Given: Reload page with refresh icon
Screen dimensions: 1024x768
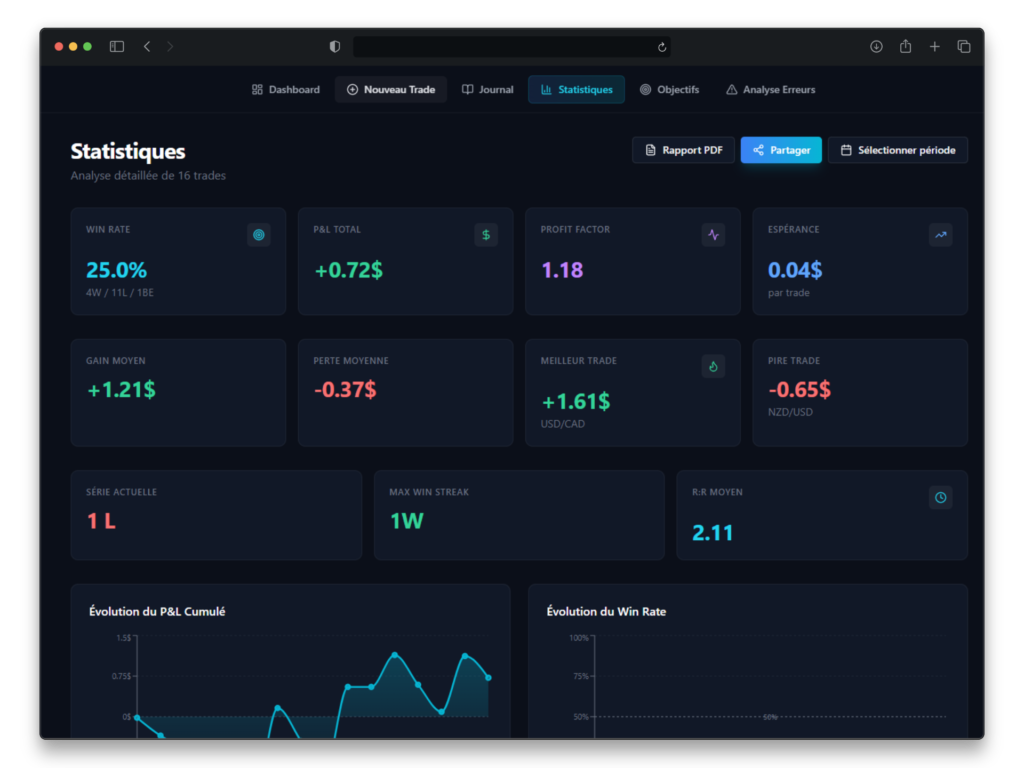Looking at the screenshot, I should click(662, 47).
